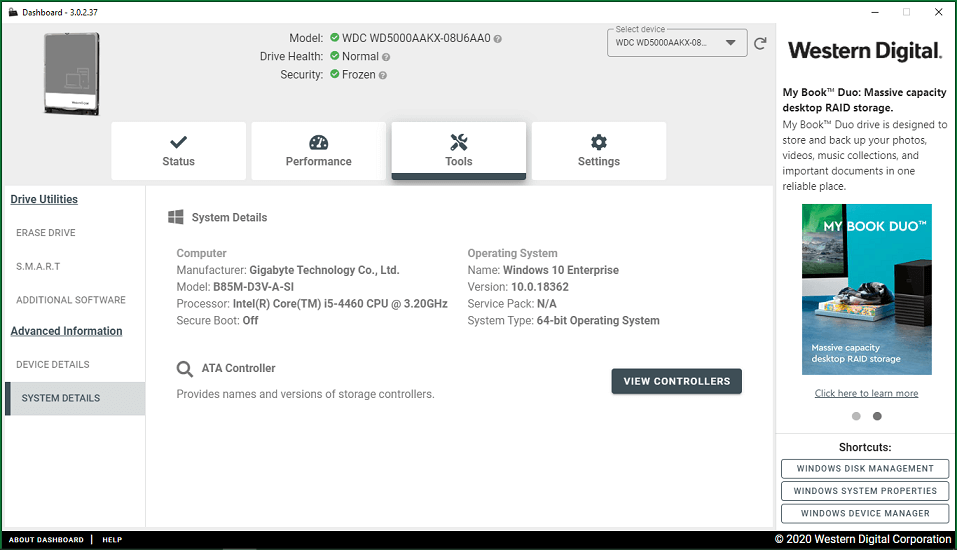The image size is (957, 550).
Task: Open Windows Disk Management shortcut
Action: coord(865,469)
